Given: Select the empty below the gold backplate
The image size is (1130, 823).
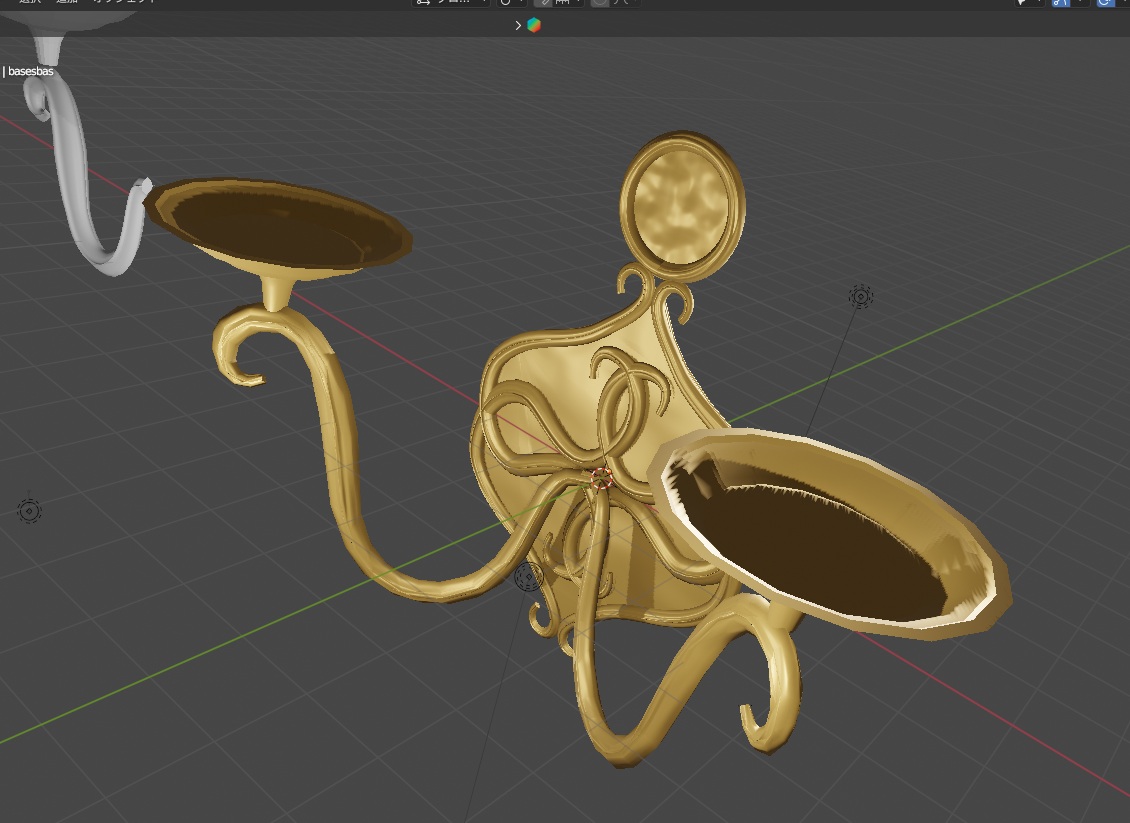Looking at the screenshot, I should tap(528, 576).
